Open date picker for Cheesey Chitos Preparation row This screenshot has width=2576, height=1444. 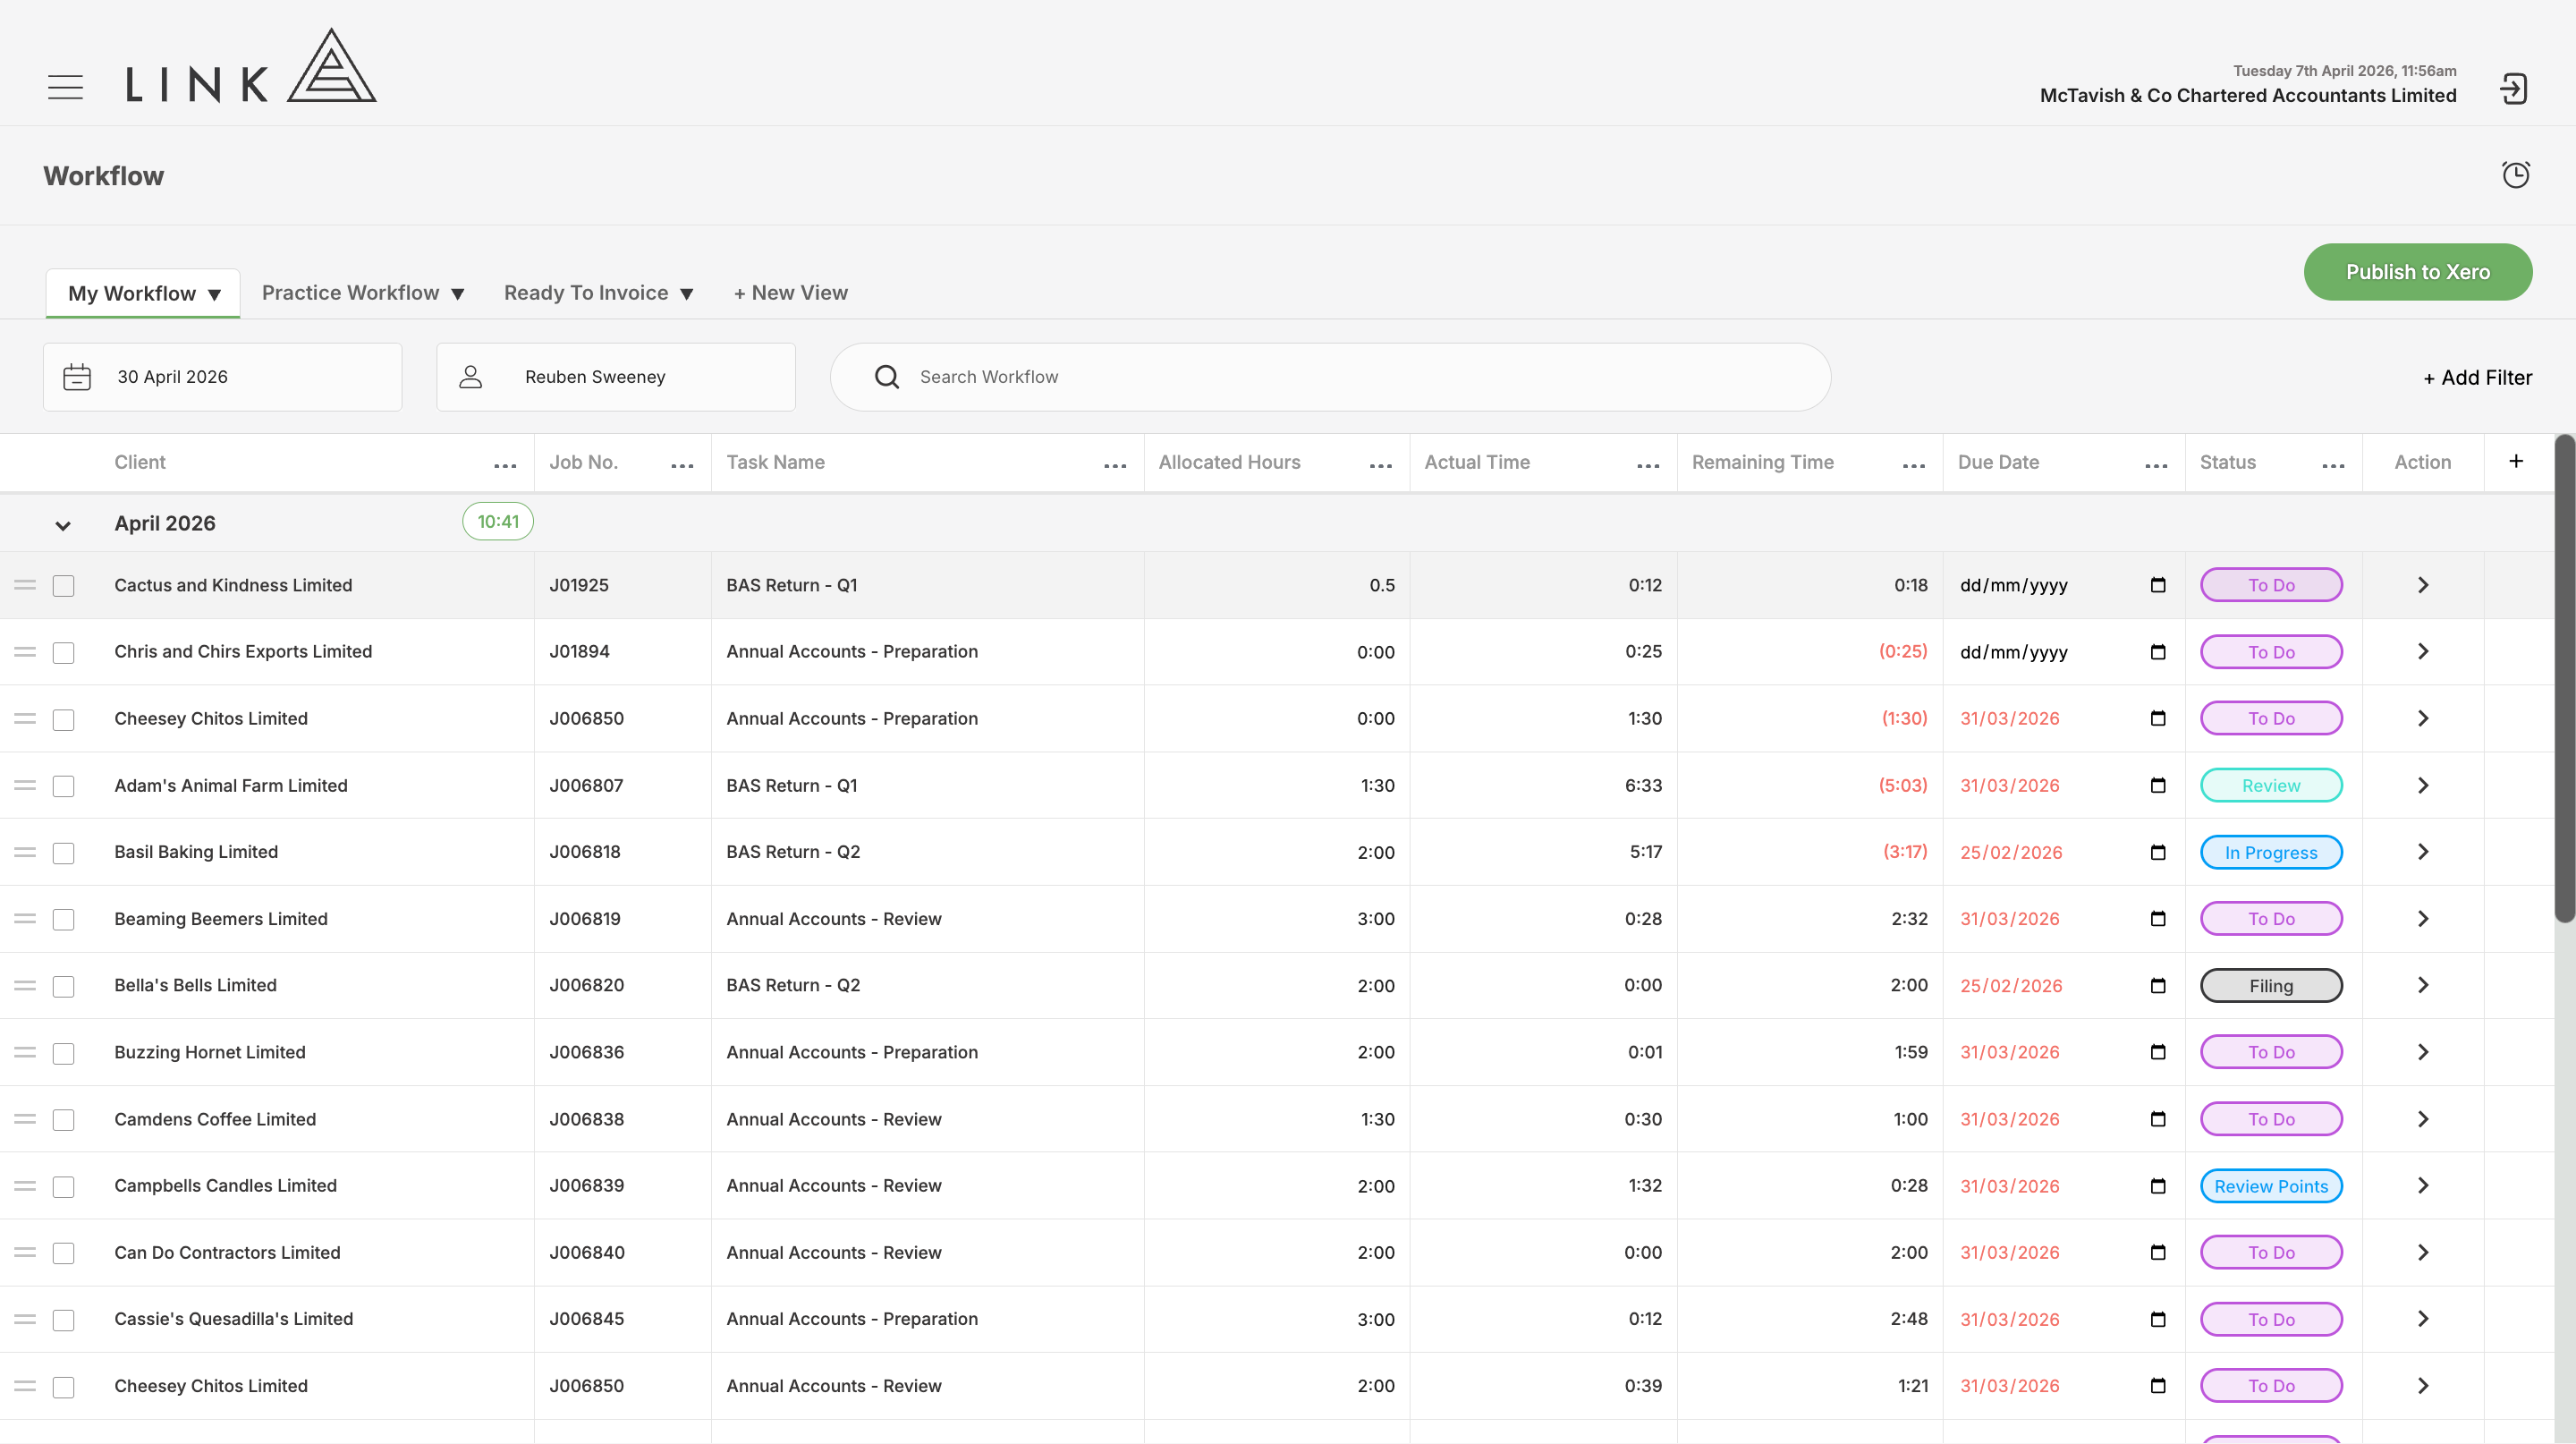(x=2158, y=718)
